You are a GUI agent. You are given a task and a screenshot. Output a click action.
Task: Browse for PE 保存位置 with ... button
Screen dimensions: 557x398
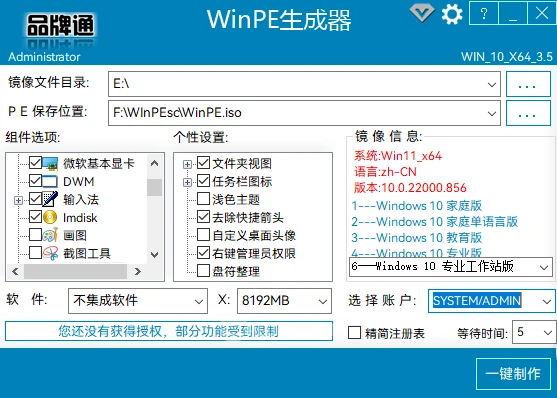tap(528, 113)
